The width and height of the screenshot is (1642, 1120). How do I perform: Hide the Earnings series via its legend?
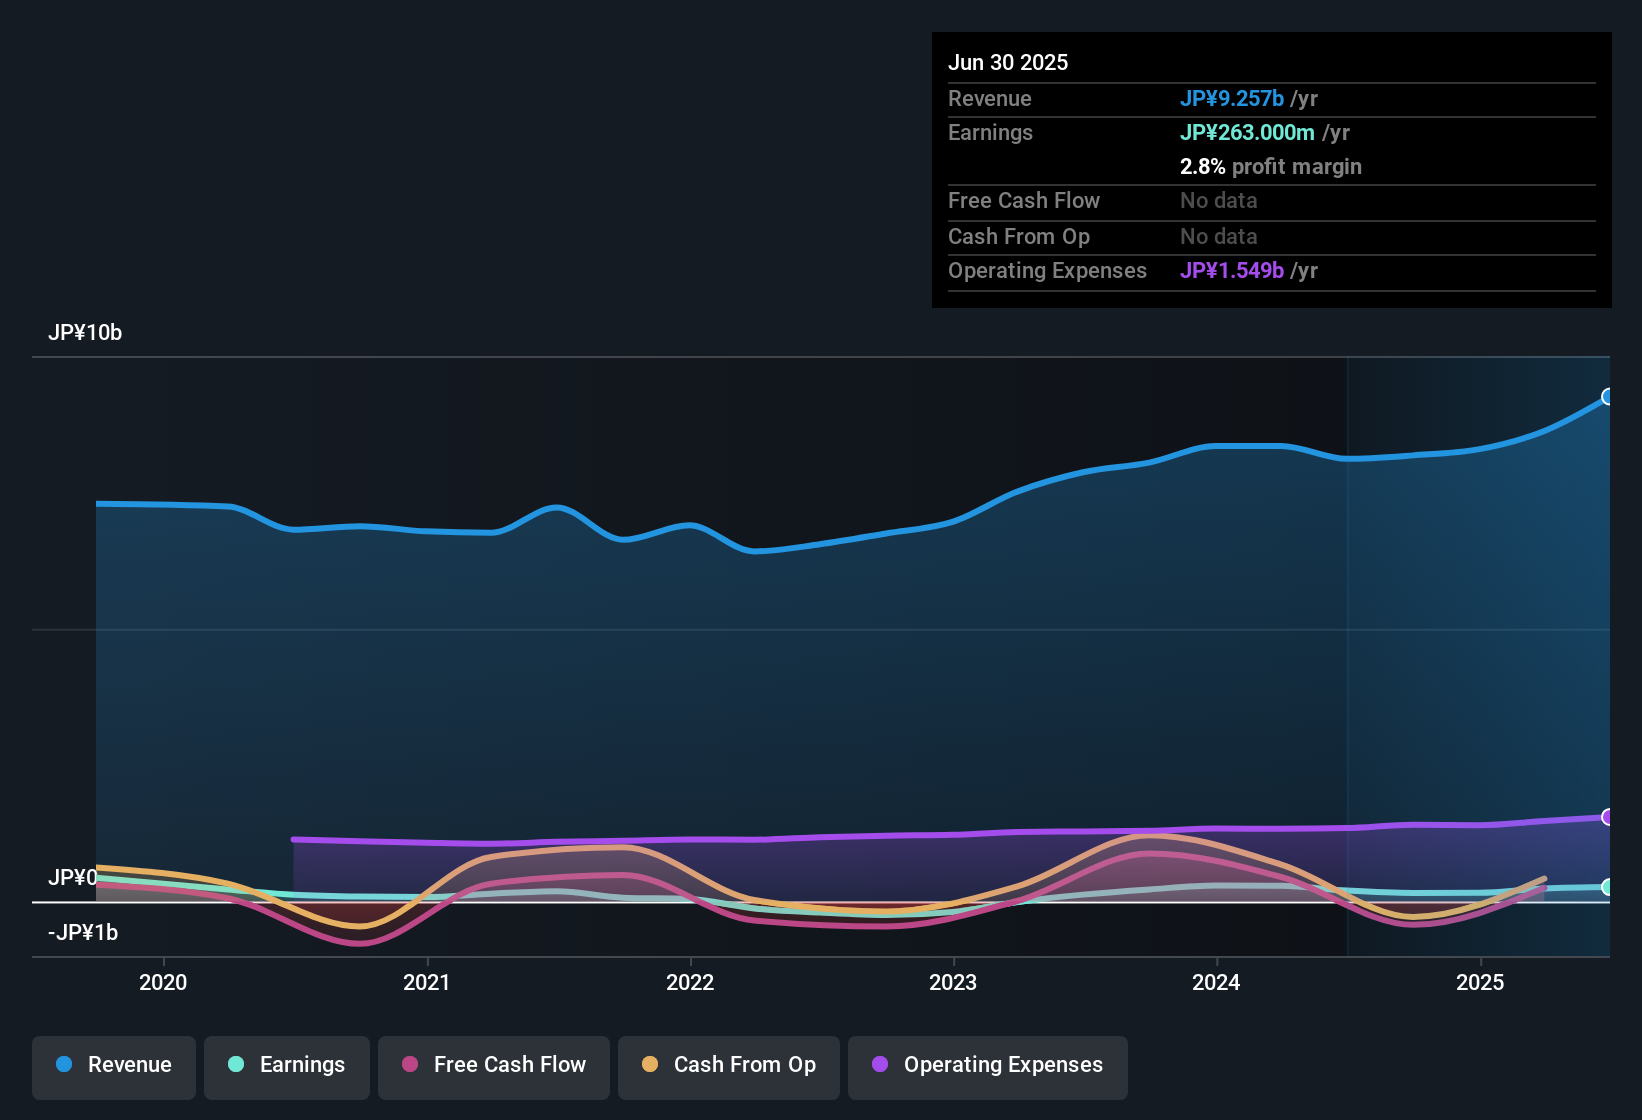287,1065
